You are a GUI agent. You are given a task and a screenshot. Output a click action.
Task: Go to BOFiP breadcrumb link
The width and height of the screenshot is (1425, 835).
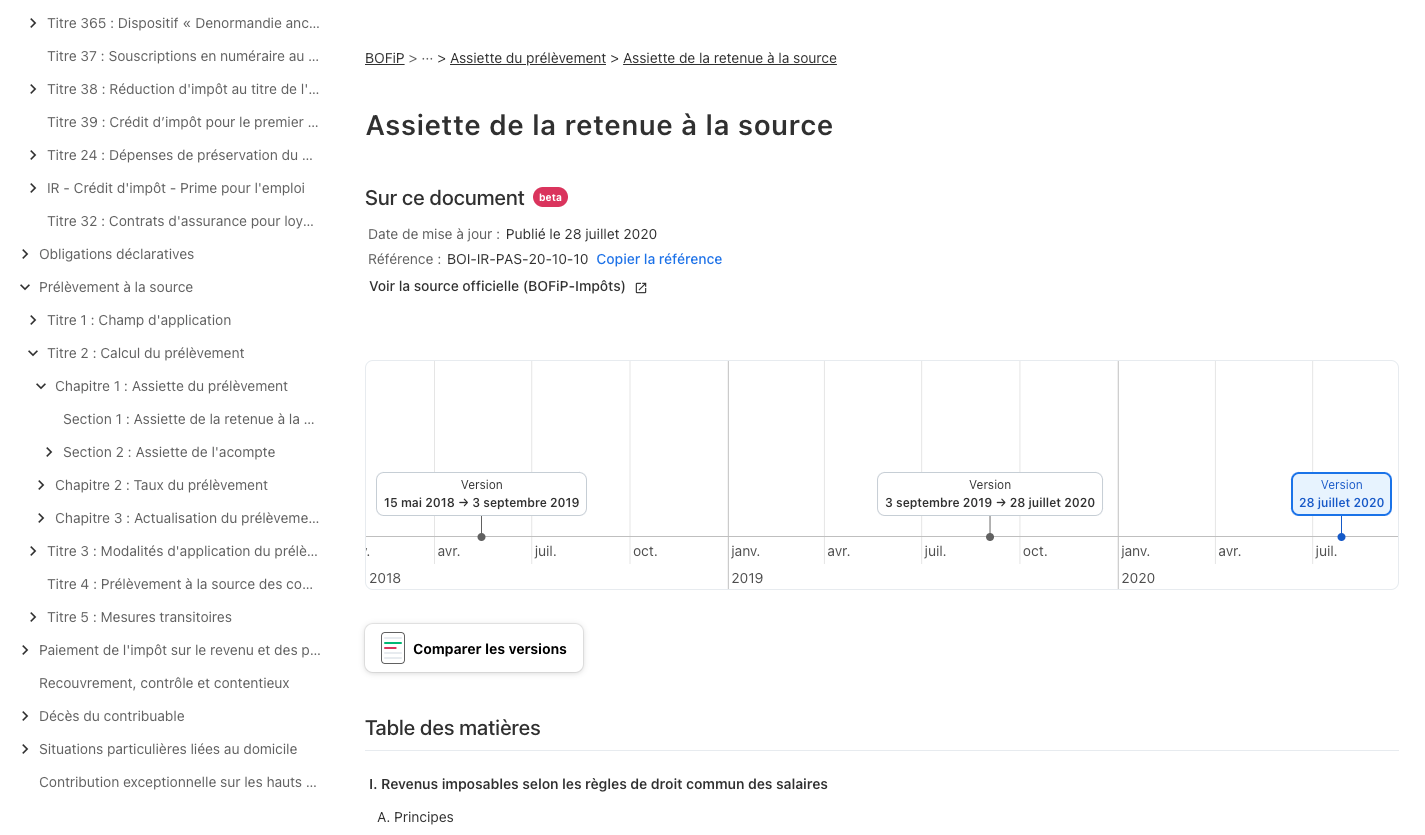coord(384,58)
